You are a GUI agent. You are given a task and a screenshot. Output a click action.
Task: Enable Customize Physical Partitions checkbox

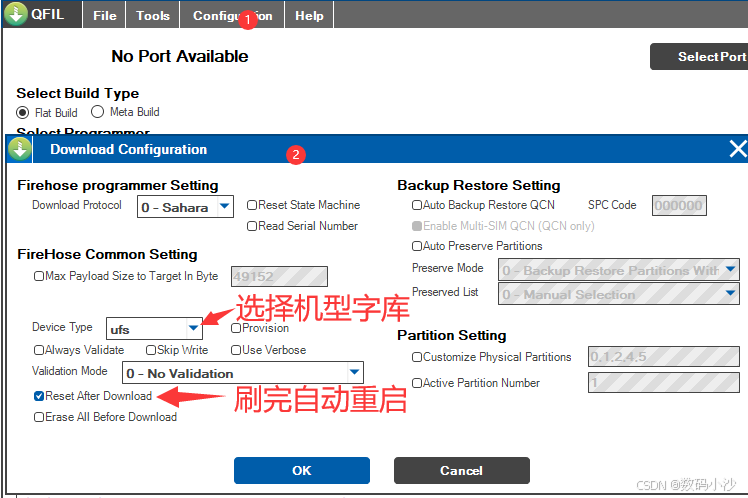(x=417, y=357)
